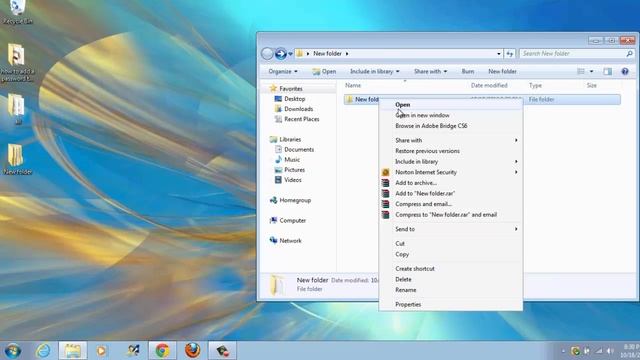Launch Google Chrome from the taskbar
This screenshot has height=360, width=640.
162,351
